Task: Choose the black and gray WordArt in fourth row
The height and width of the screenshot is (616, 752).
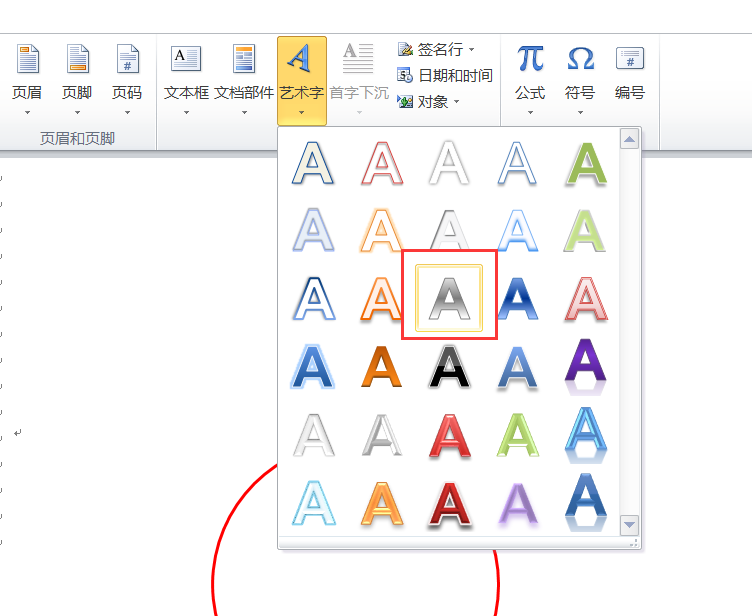Action: click(x=449, y=366)
